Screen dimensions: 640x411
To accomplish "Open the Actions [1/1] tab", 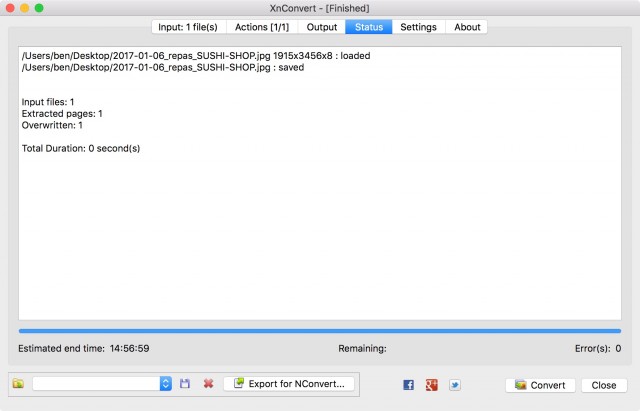I will 262,27.
